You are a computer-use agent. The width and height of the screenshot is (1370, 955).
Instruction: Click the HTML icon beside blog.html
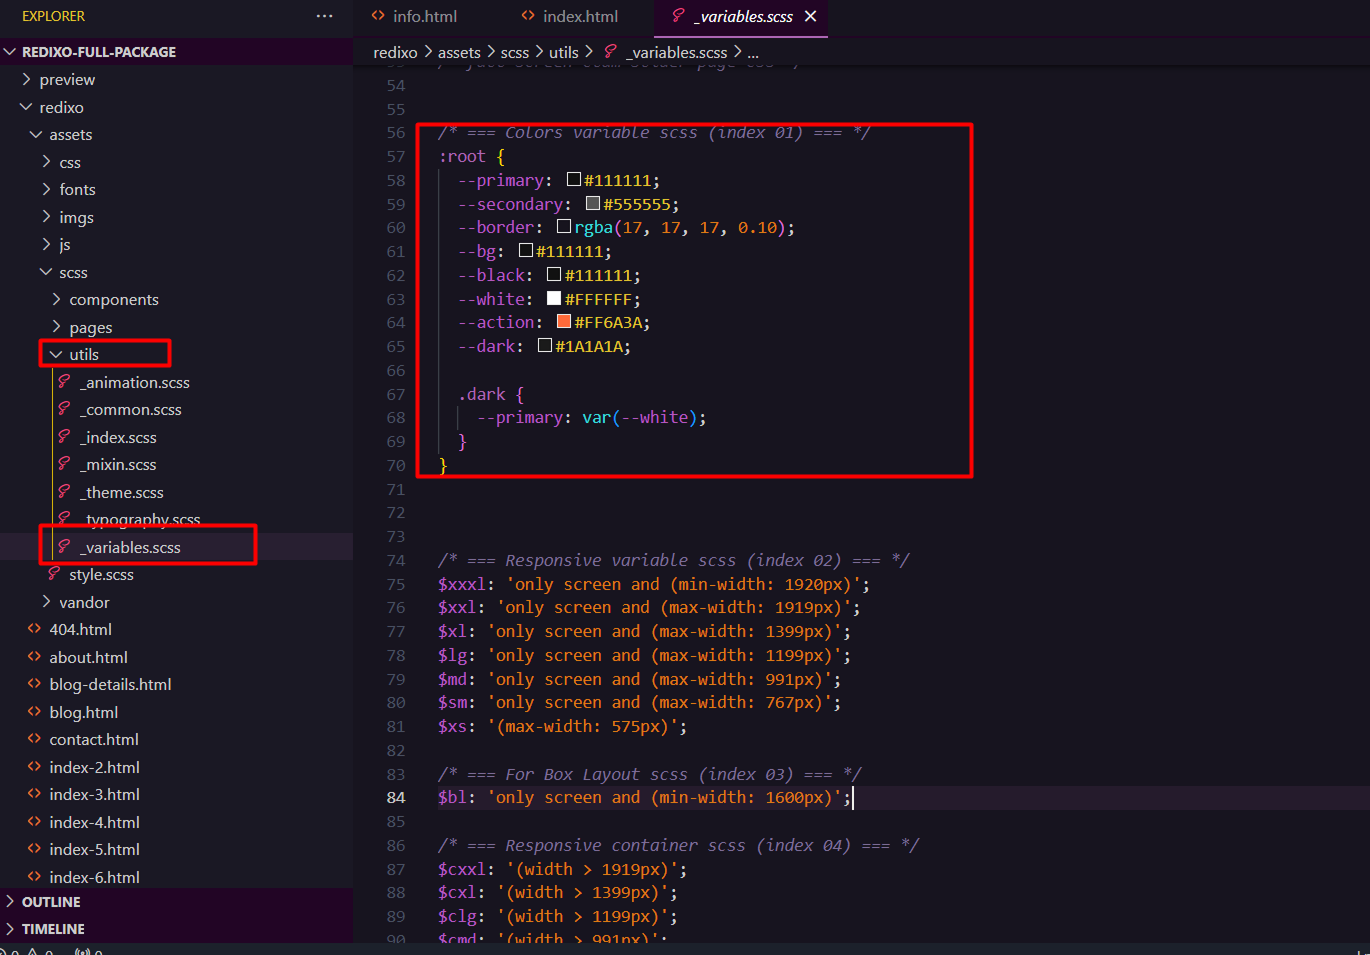pyautogui.click(x=34, y=712)
